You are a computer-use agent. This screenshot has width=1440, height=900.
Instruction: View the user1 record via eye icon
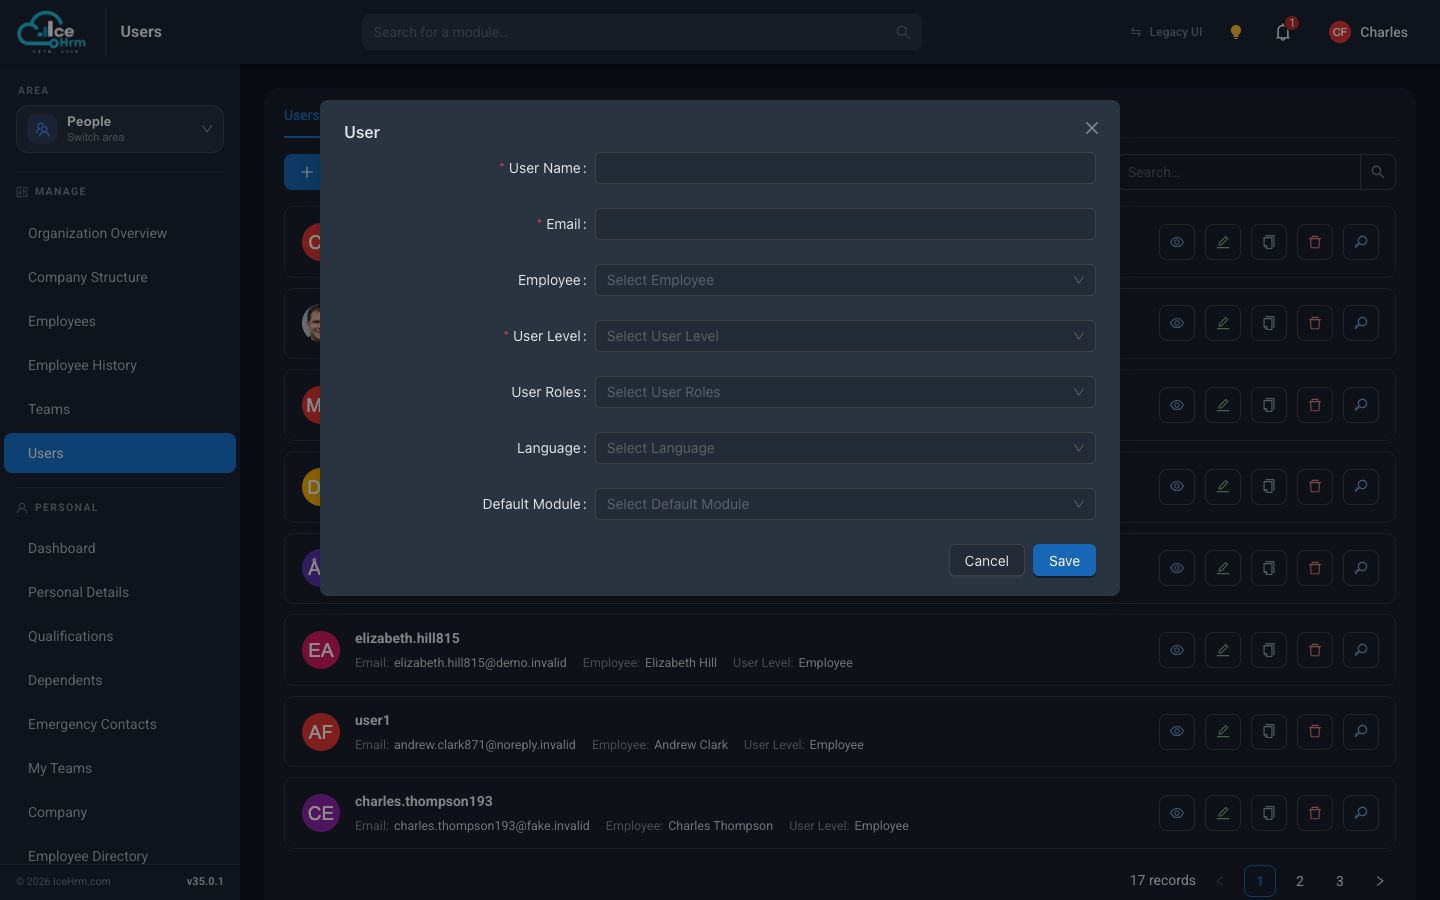coord(1177,731)
